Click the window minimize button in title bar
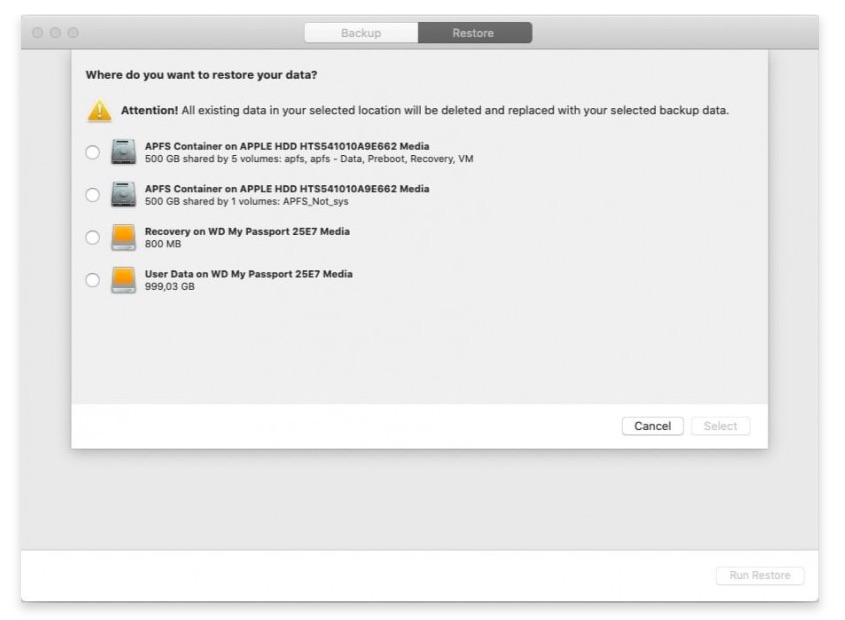 point(56,33)
